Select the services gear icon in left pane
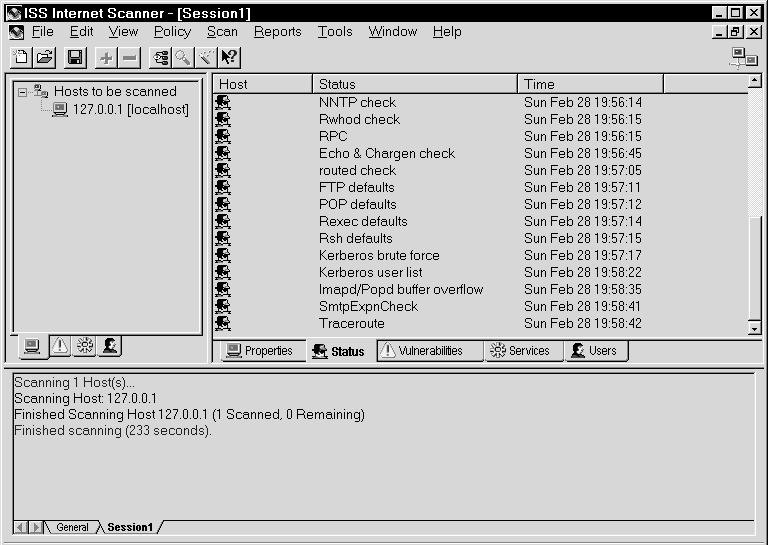768x545 pixels. click(x=85, y=346)
